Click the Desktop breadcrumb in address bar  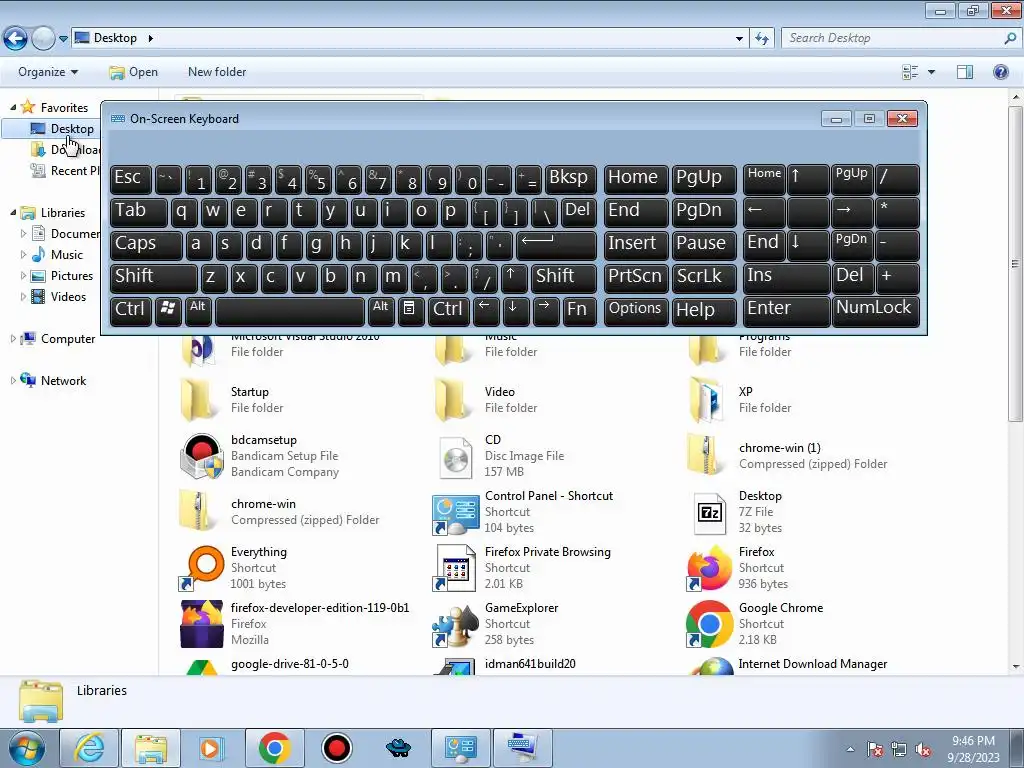115,38
